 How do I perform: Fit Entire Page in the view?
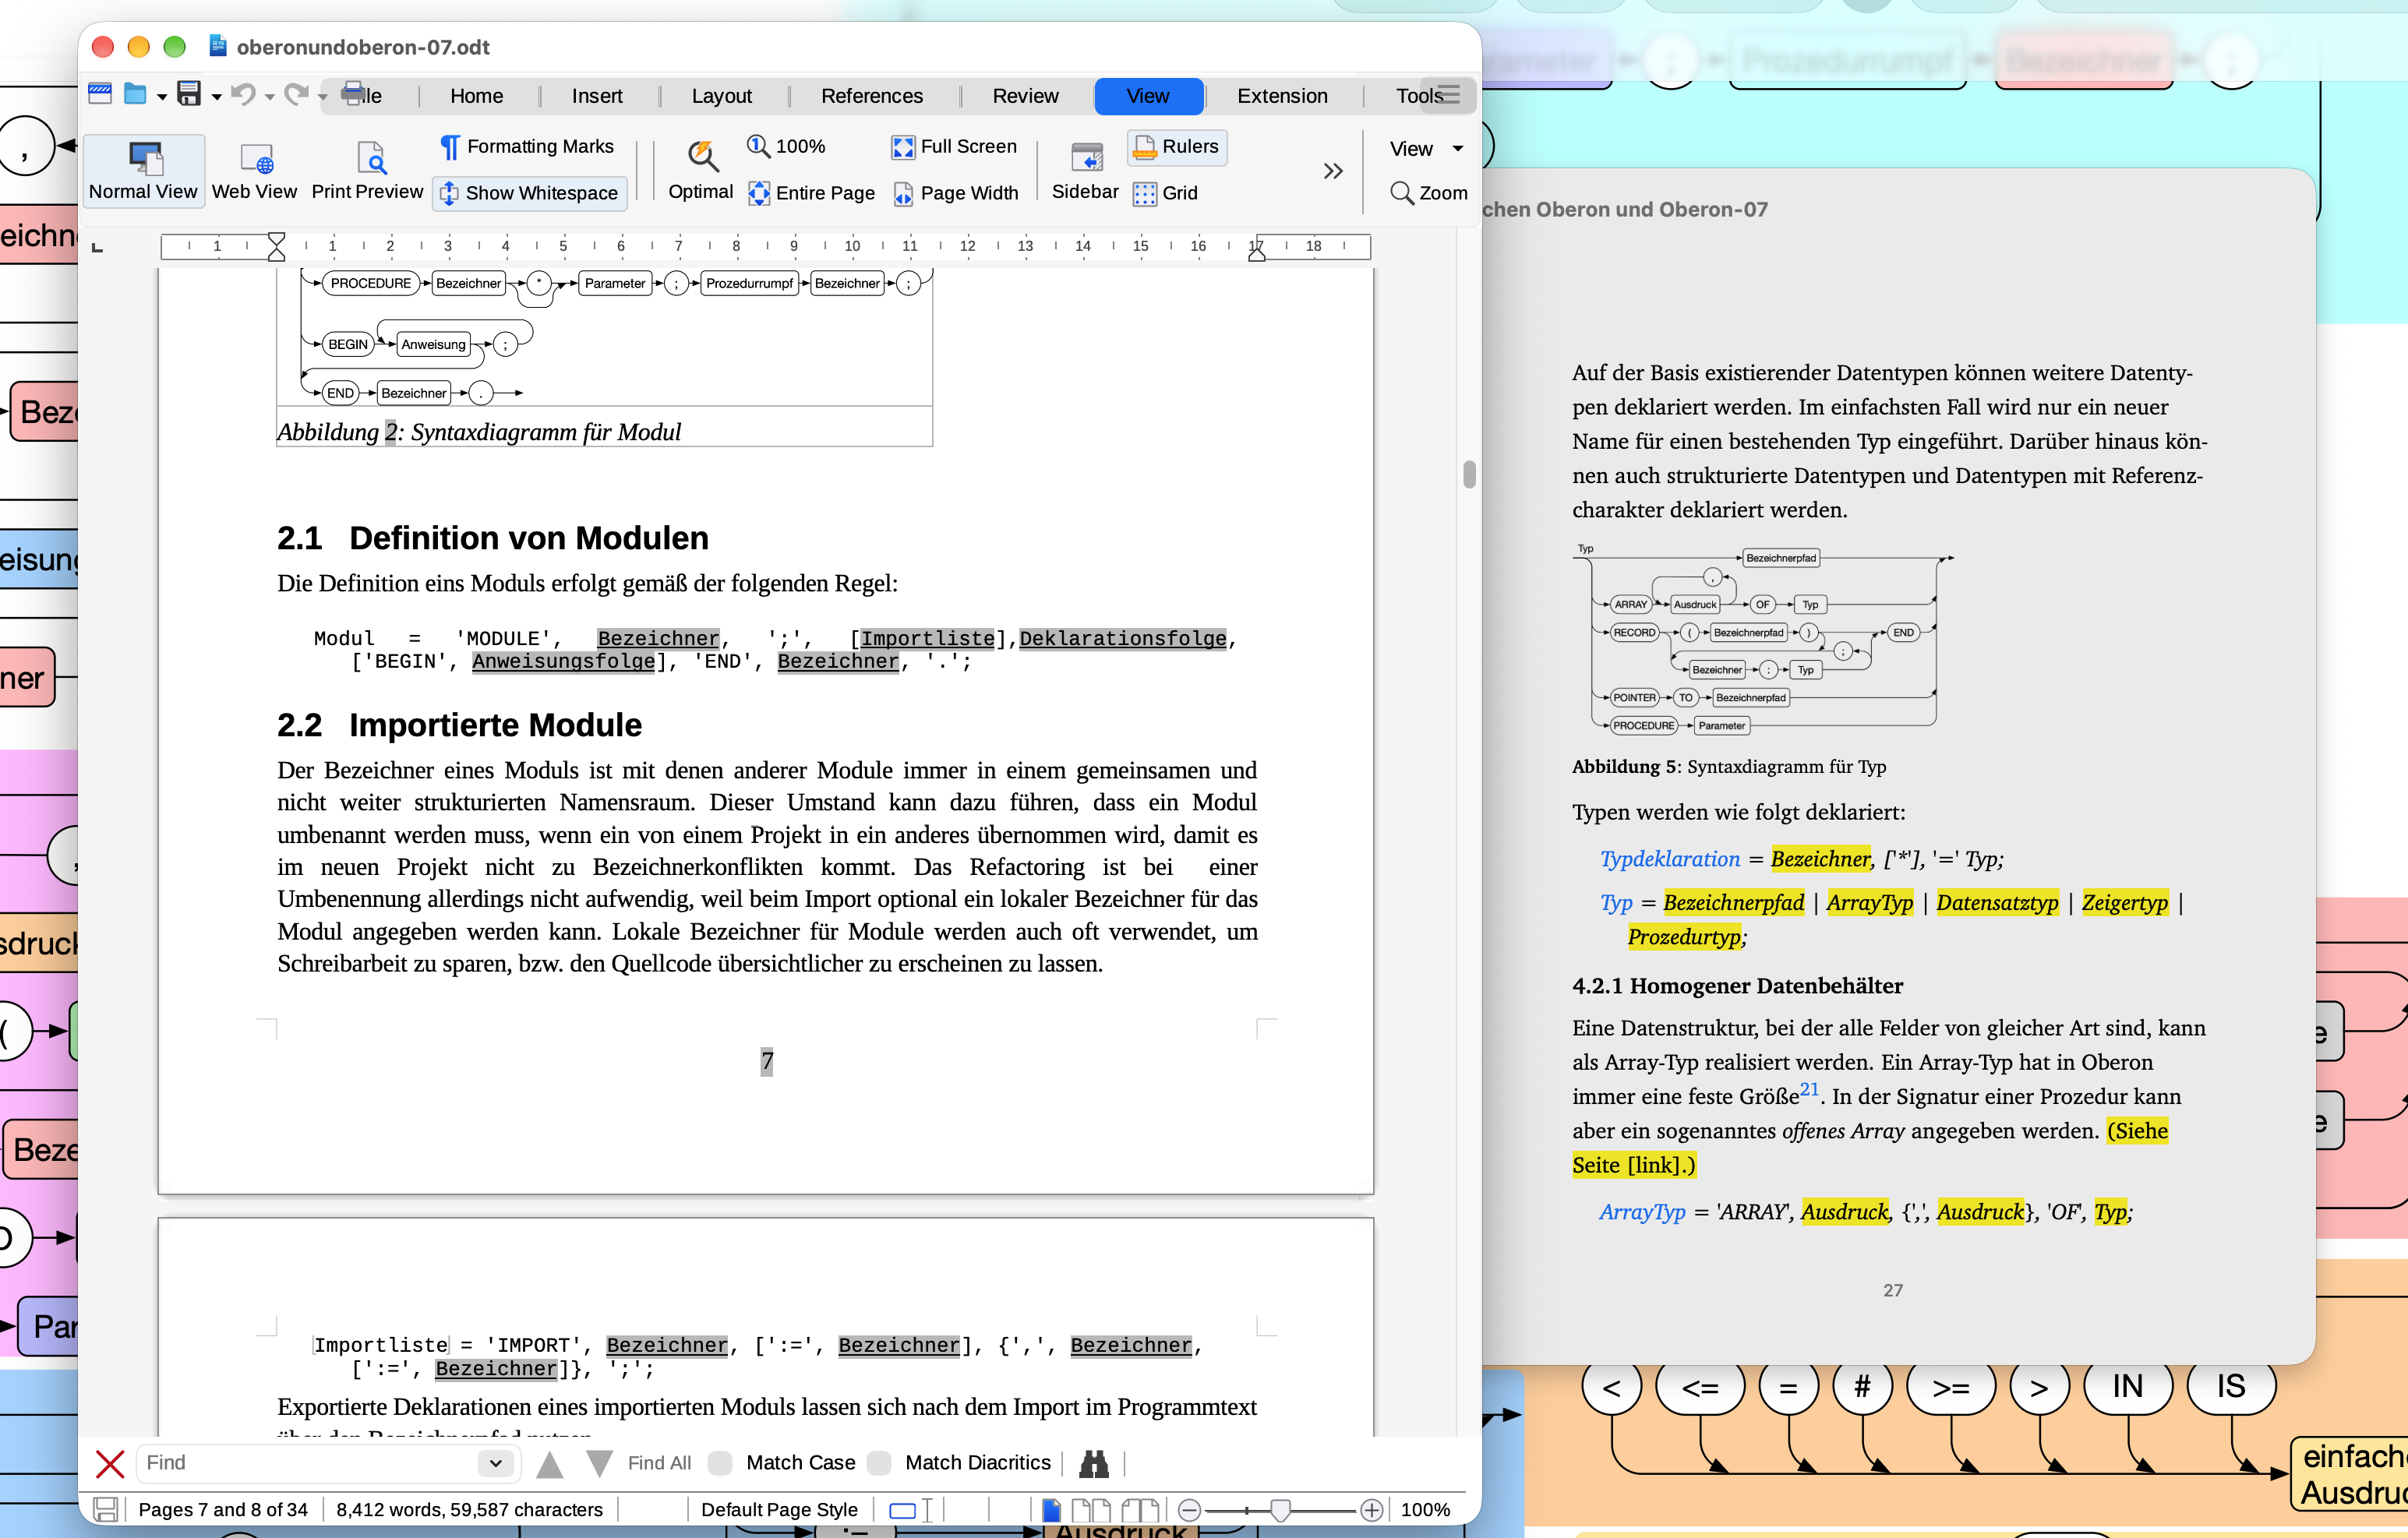click(812, 193)
